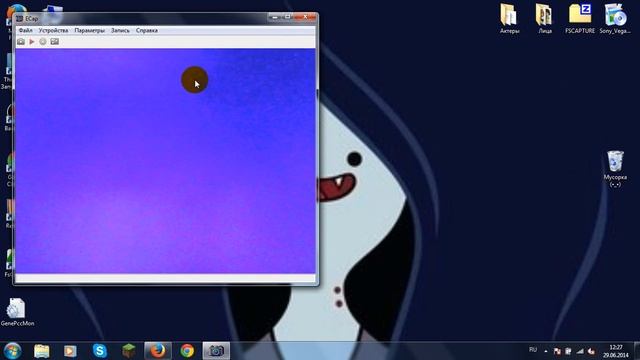Open the Устройства menu
The image size is (640, 360).
(x=53, y=30)
